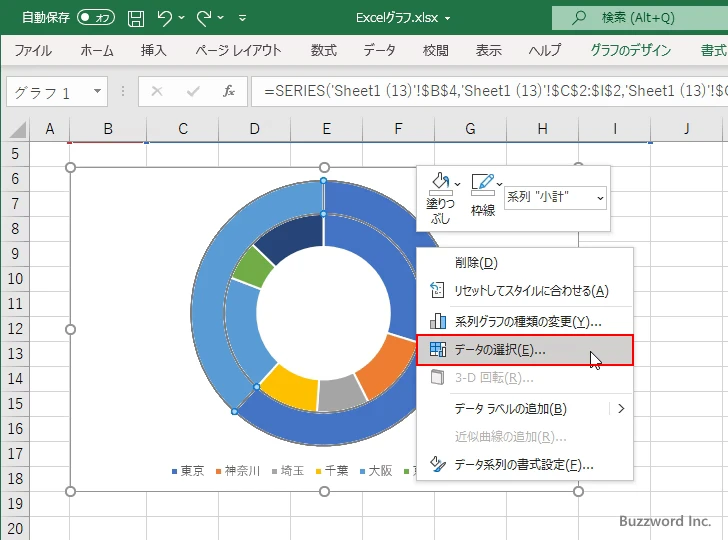Choose 系列グラフの種類の変更(Y)...
The width and height of the screenshot is (728, 540).
525,321
